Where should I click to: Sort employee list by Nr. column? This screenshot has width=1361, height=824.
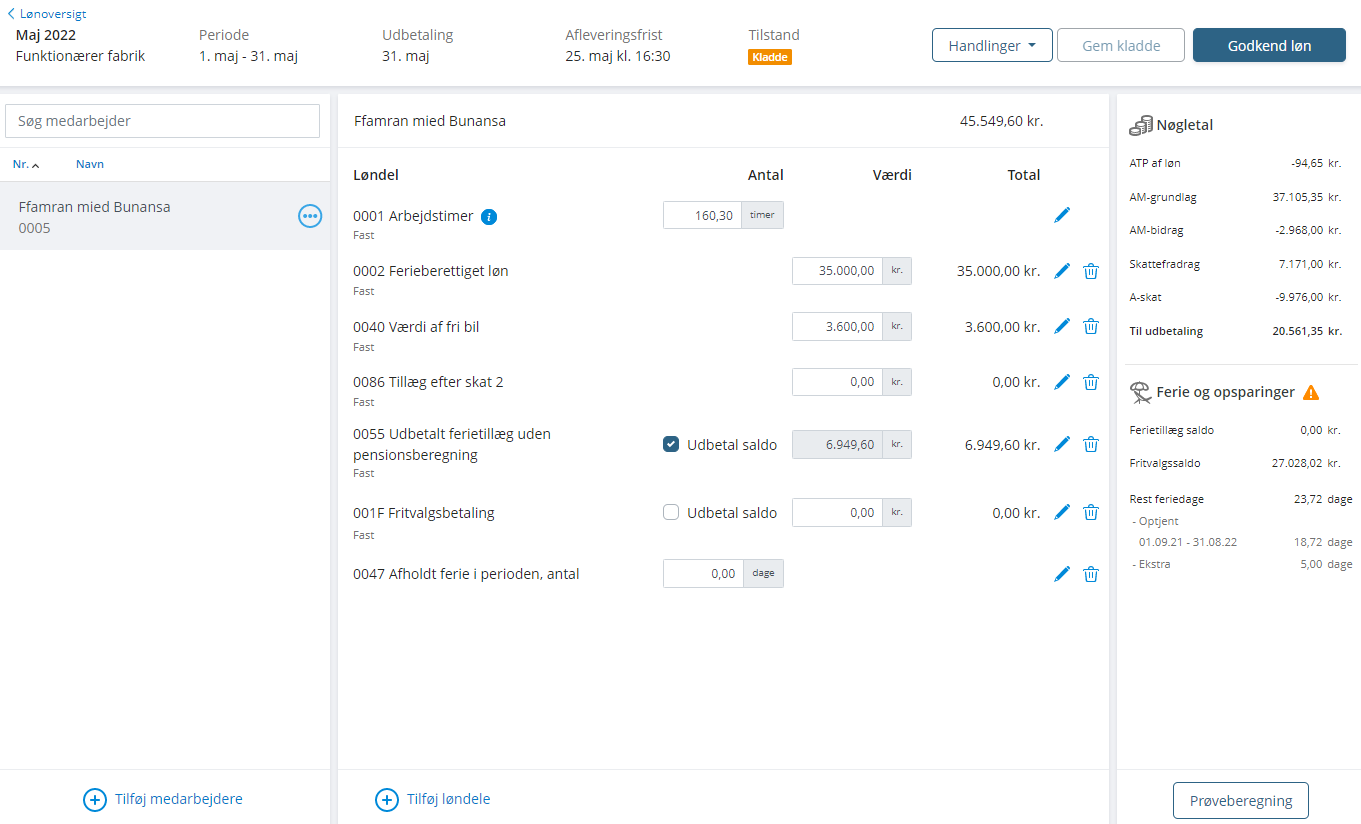tap(26, 164)
